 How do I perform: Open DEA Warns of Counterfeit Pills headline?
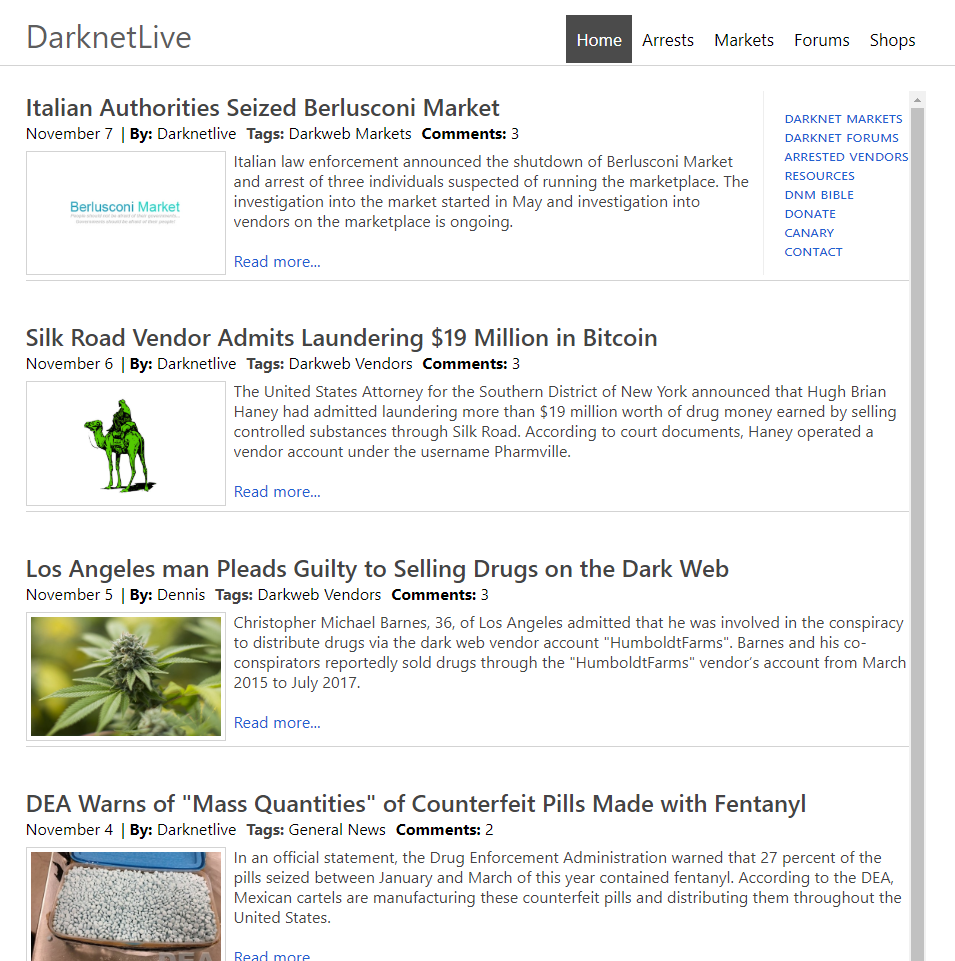[416, 803]
